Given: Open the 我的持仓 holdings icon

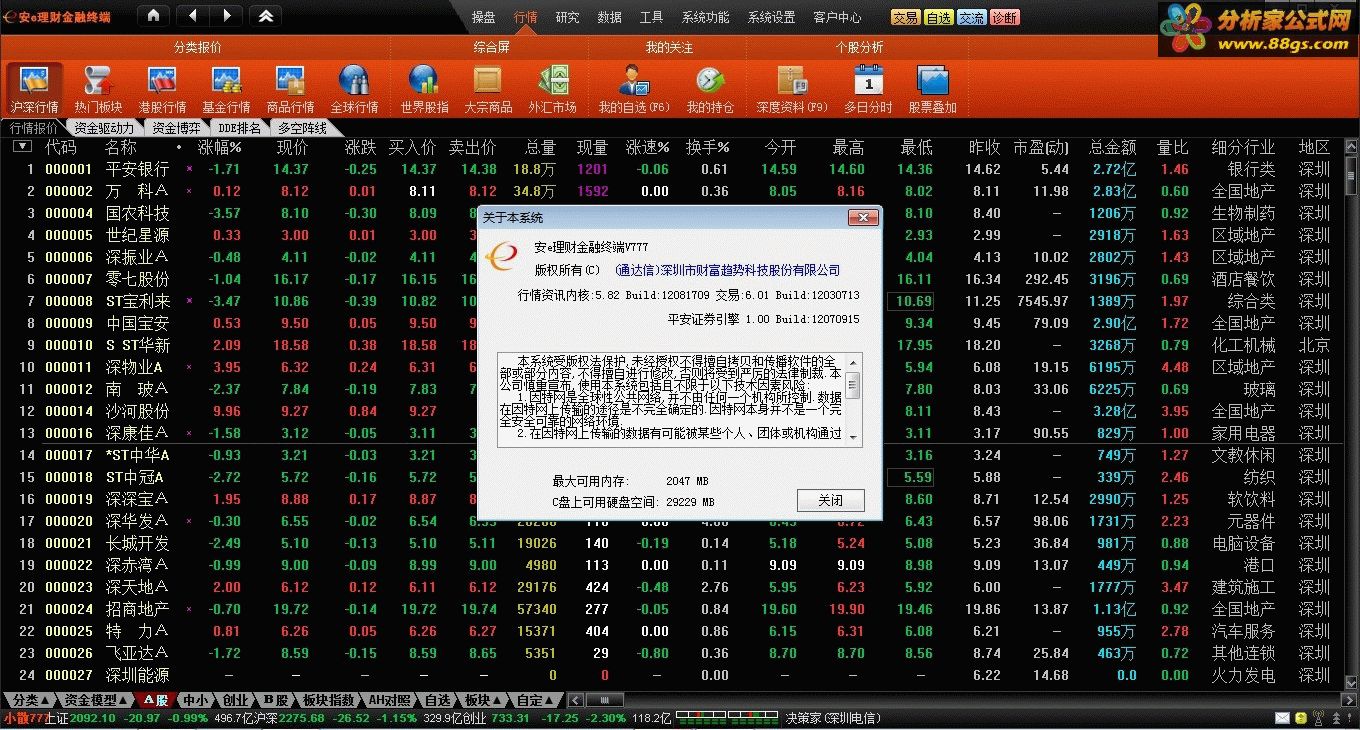Looking at the screenshot, I should pos(709,89).
